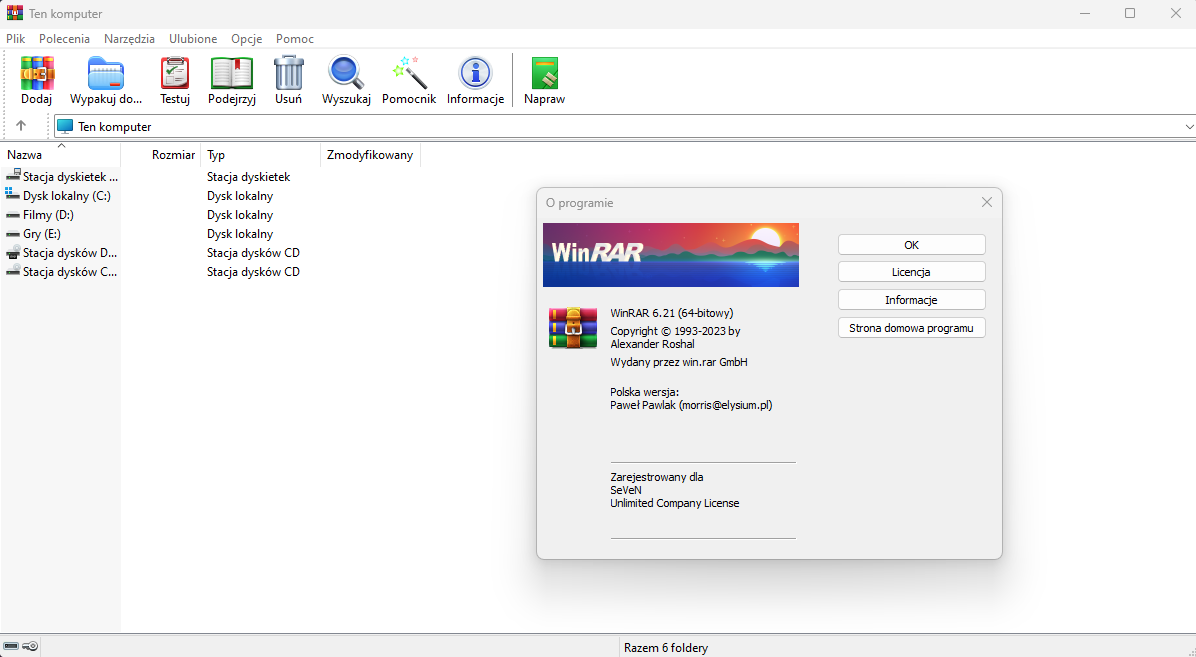Expand the address bar dropdown arrow
Screen dimensions: 1196x657
(x=1189, y=127)
